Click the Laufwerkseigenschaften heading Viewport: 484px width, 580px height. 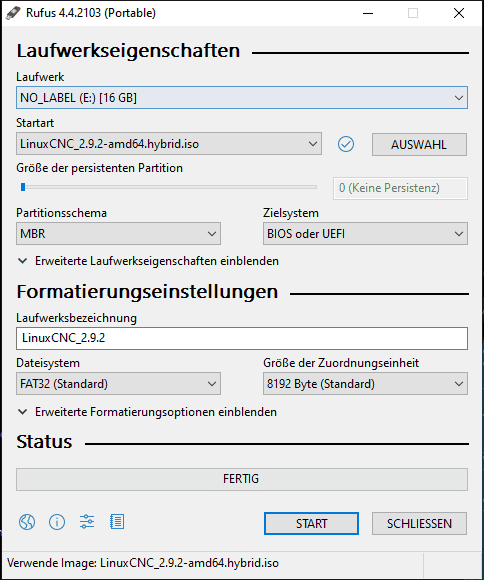tap(128, 51)
